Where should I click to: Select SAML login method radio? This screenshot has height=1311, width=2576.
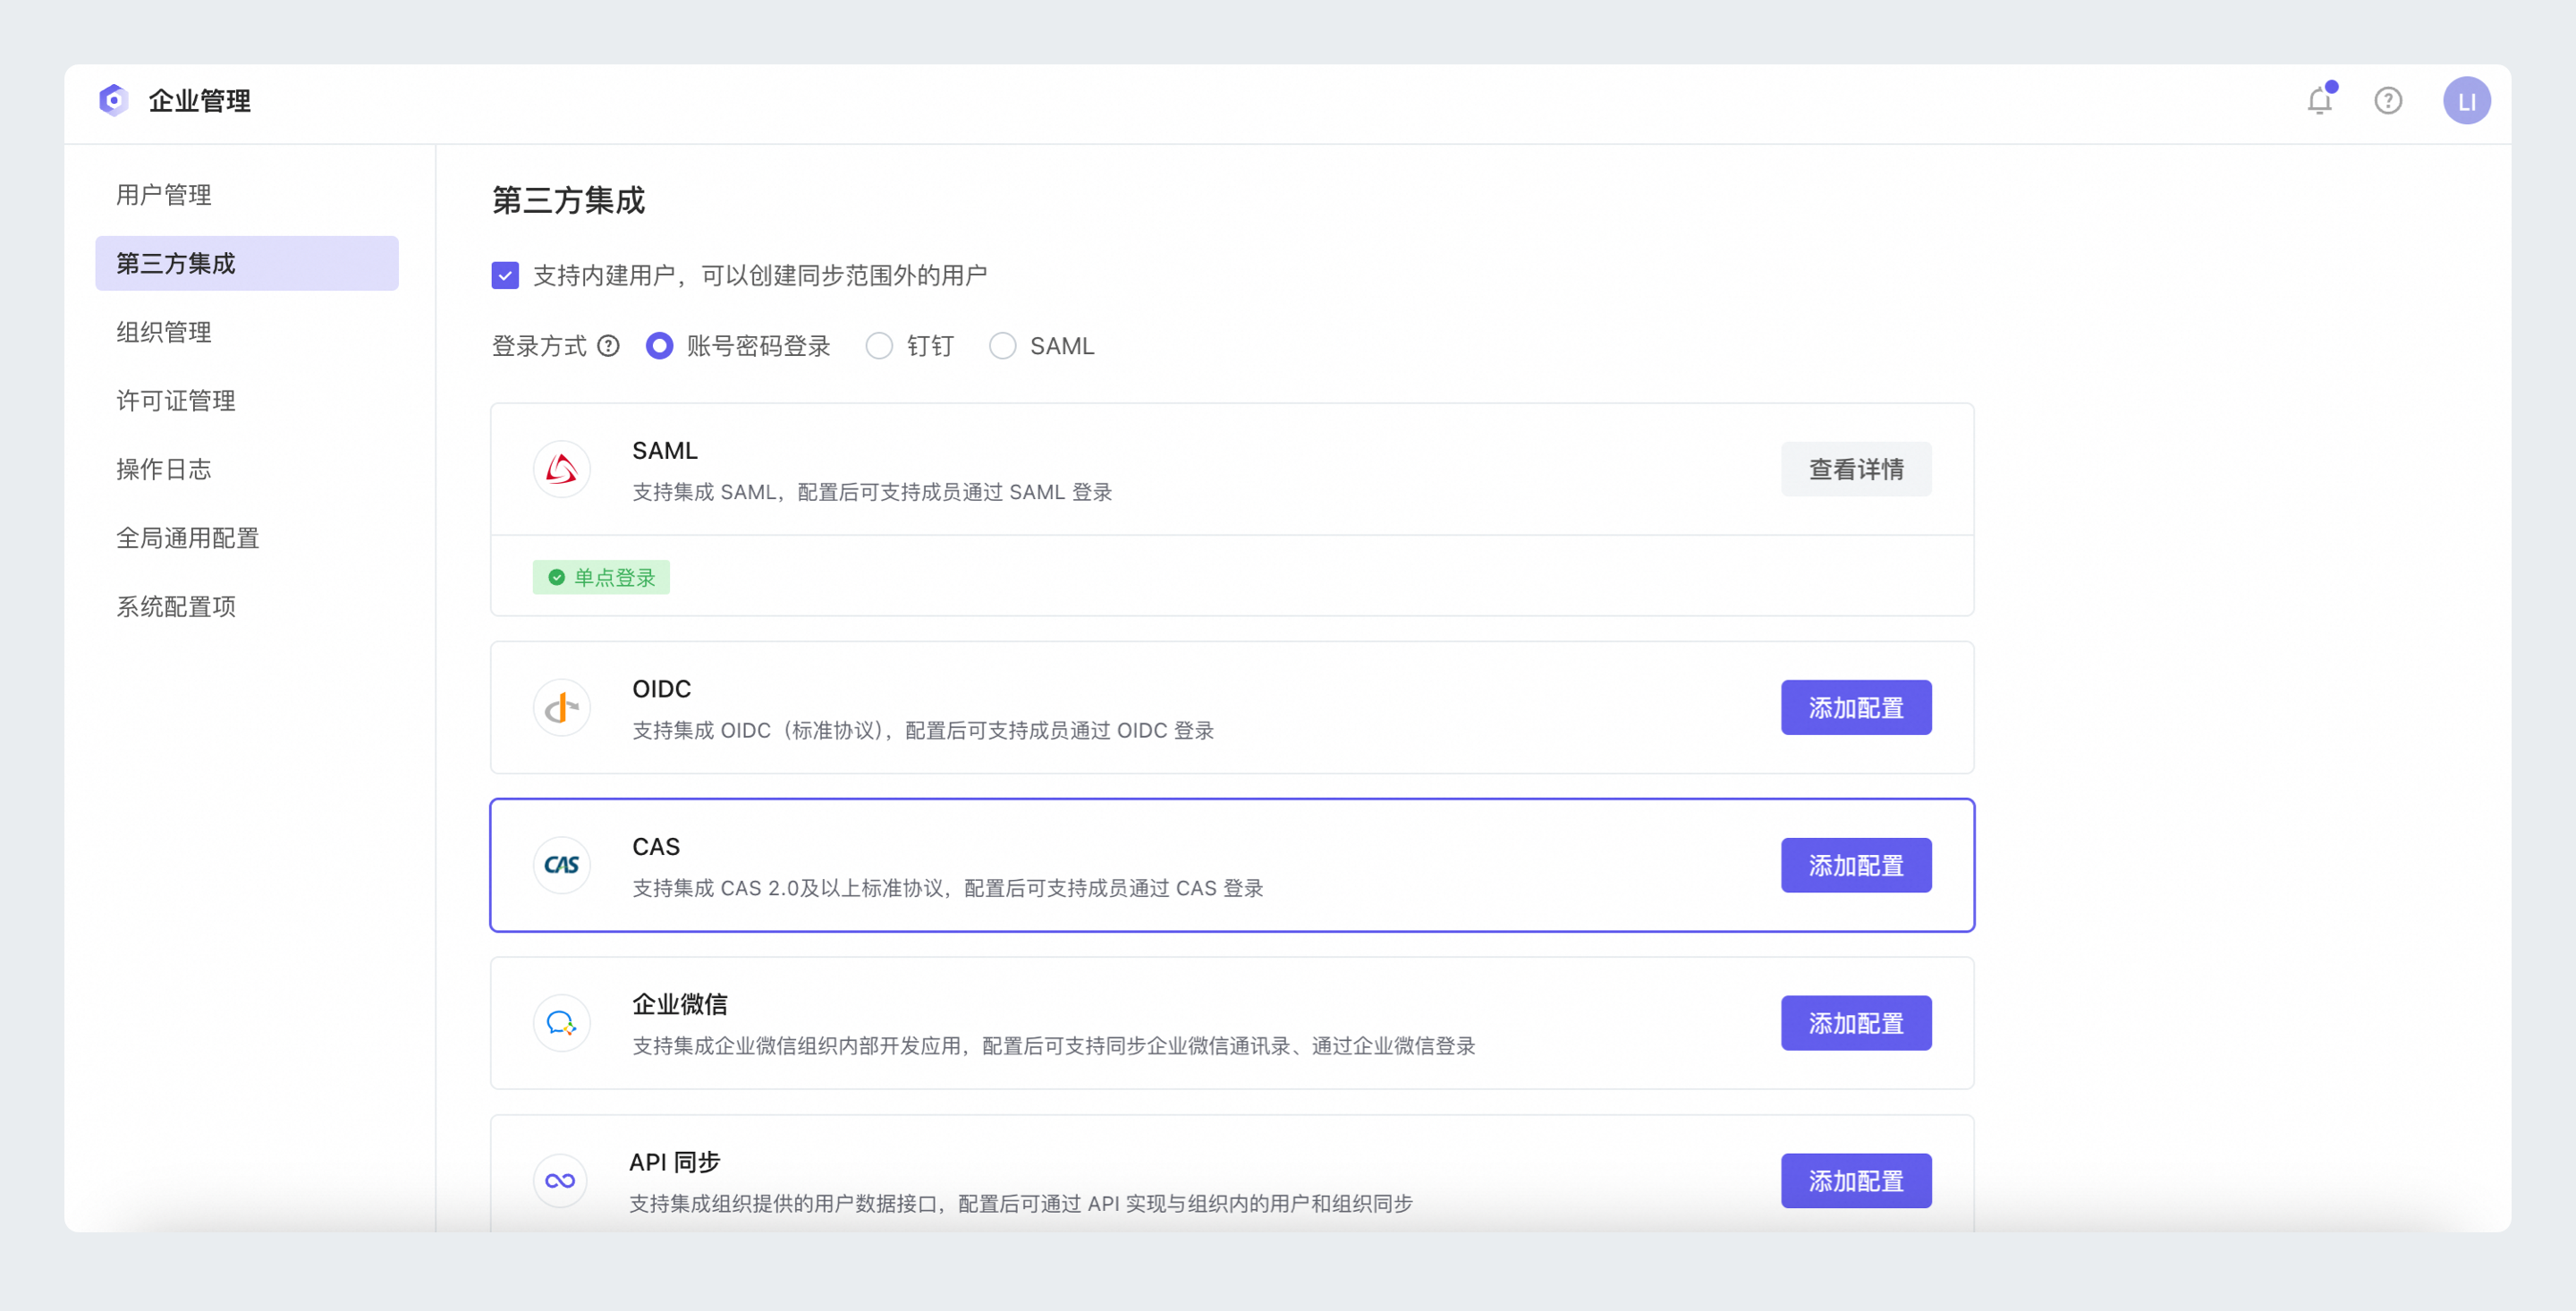[x=1002, y=346]
